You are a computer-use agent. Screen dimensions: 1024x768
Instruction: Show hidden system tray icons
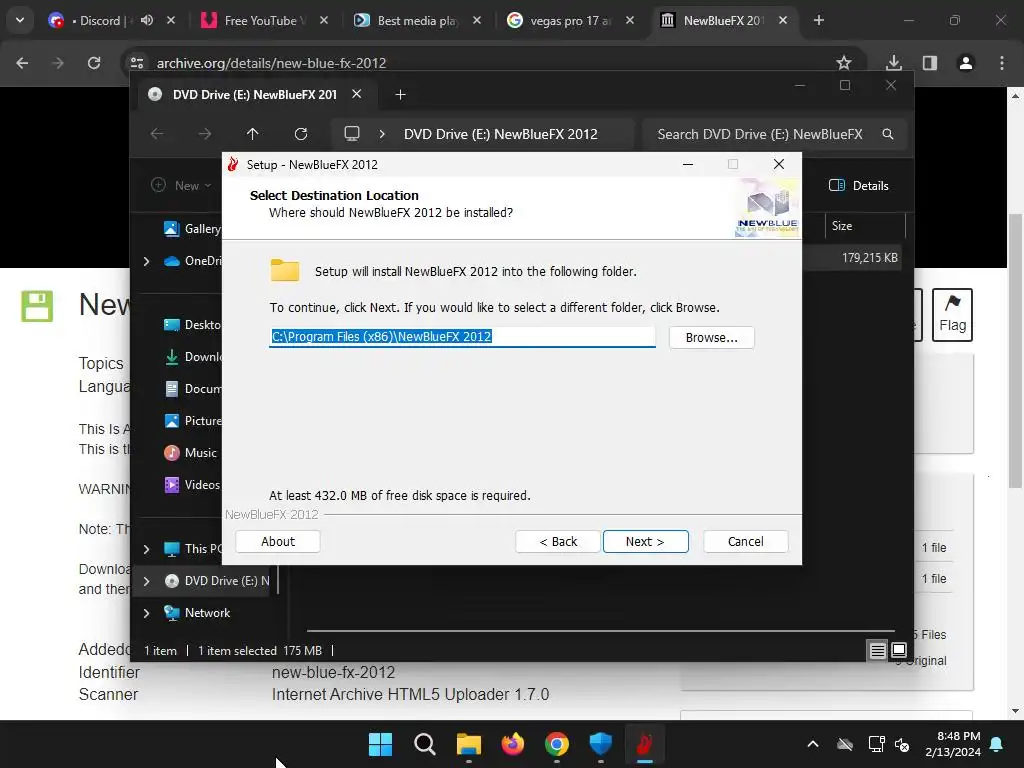coord(812,744)
